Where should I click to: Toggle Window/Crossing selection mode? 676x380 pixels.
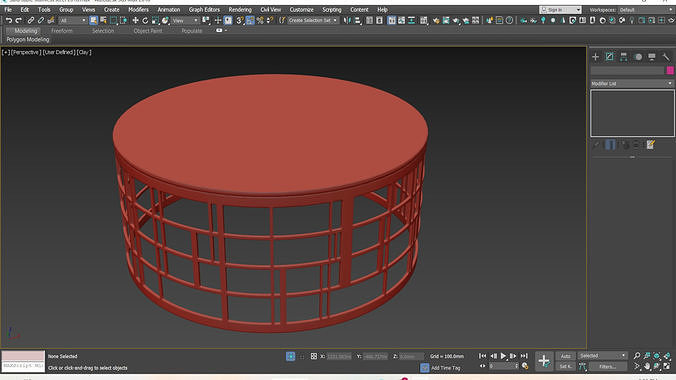pyautogui.click(x=123, y=20)
